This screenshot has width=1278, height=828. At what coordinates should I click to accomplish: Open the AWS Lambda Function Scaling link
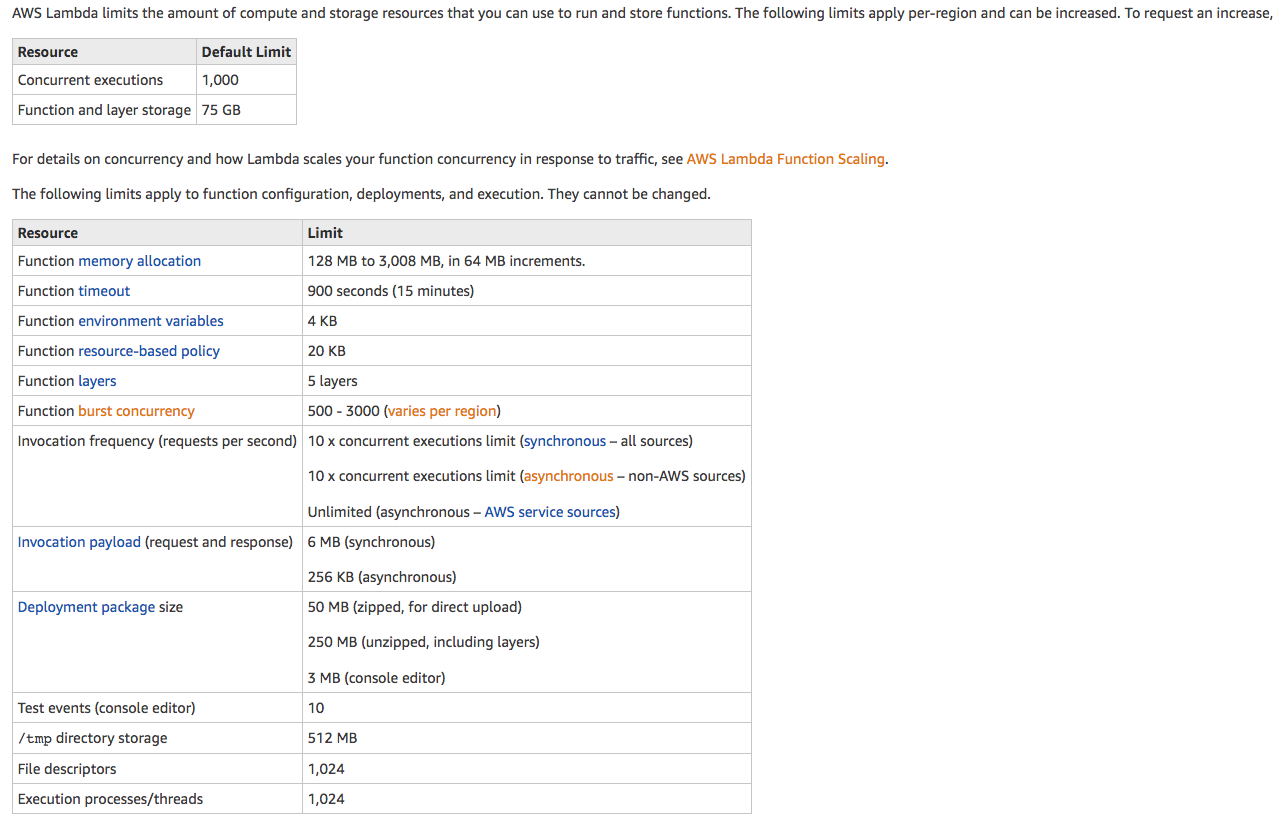(785, 159)
